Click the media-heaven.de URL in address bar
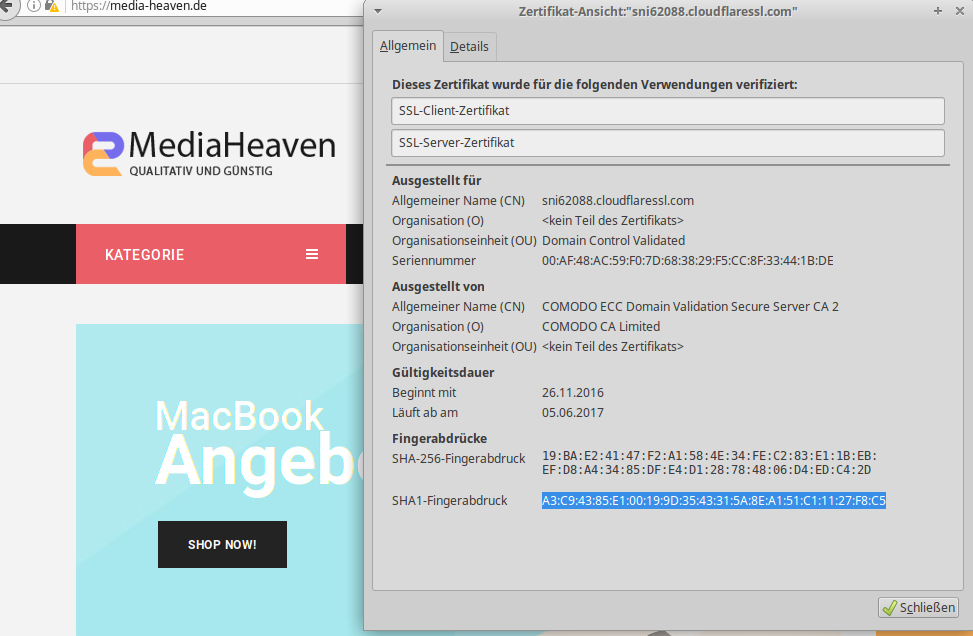This screenshot has width=973, height=636. pos(138,6)
